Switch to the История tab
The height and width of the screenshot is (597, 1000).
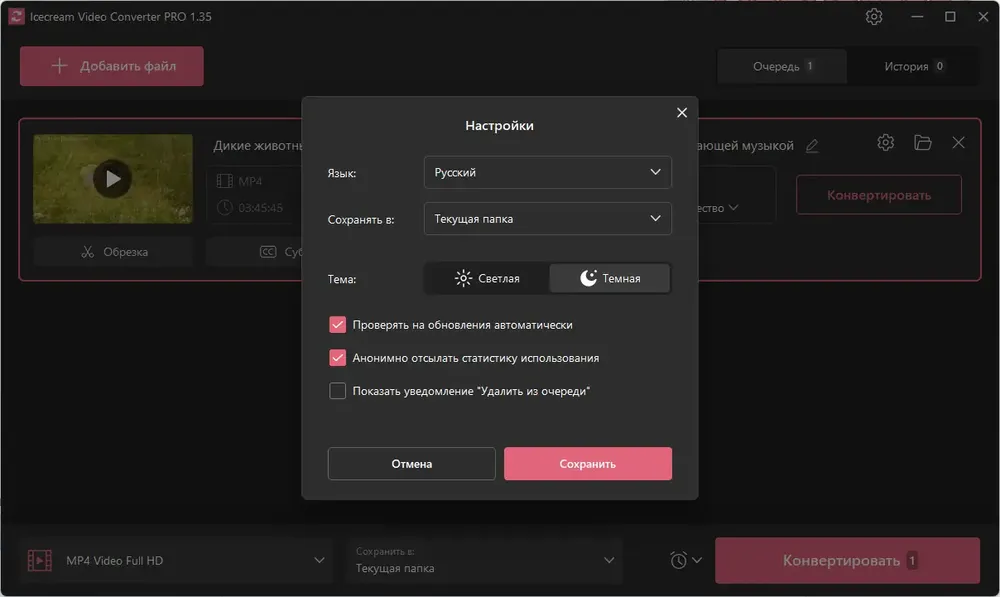(x=913, y=66)
